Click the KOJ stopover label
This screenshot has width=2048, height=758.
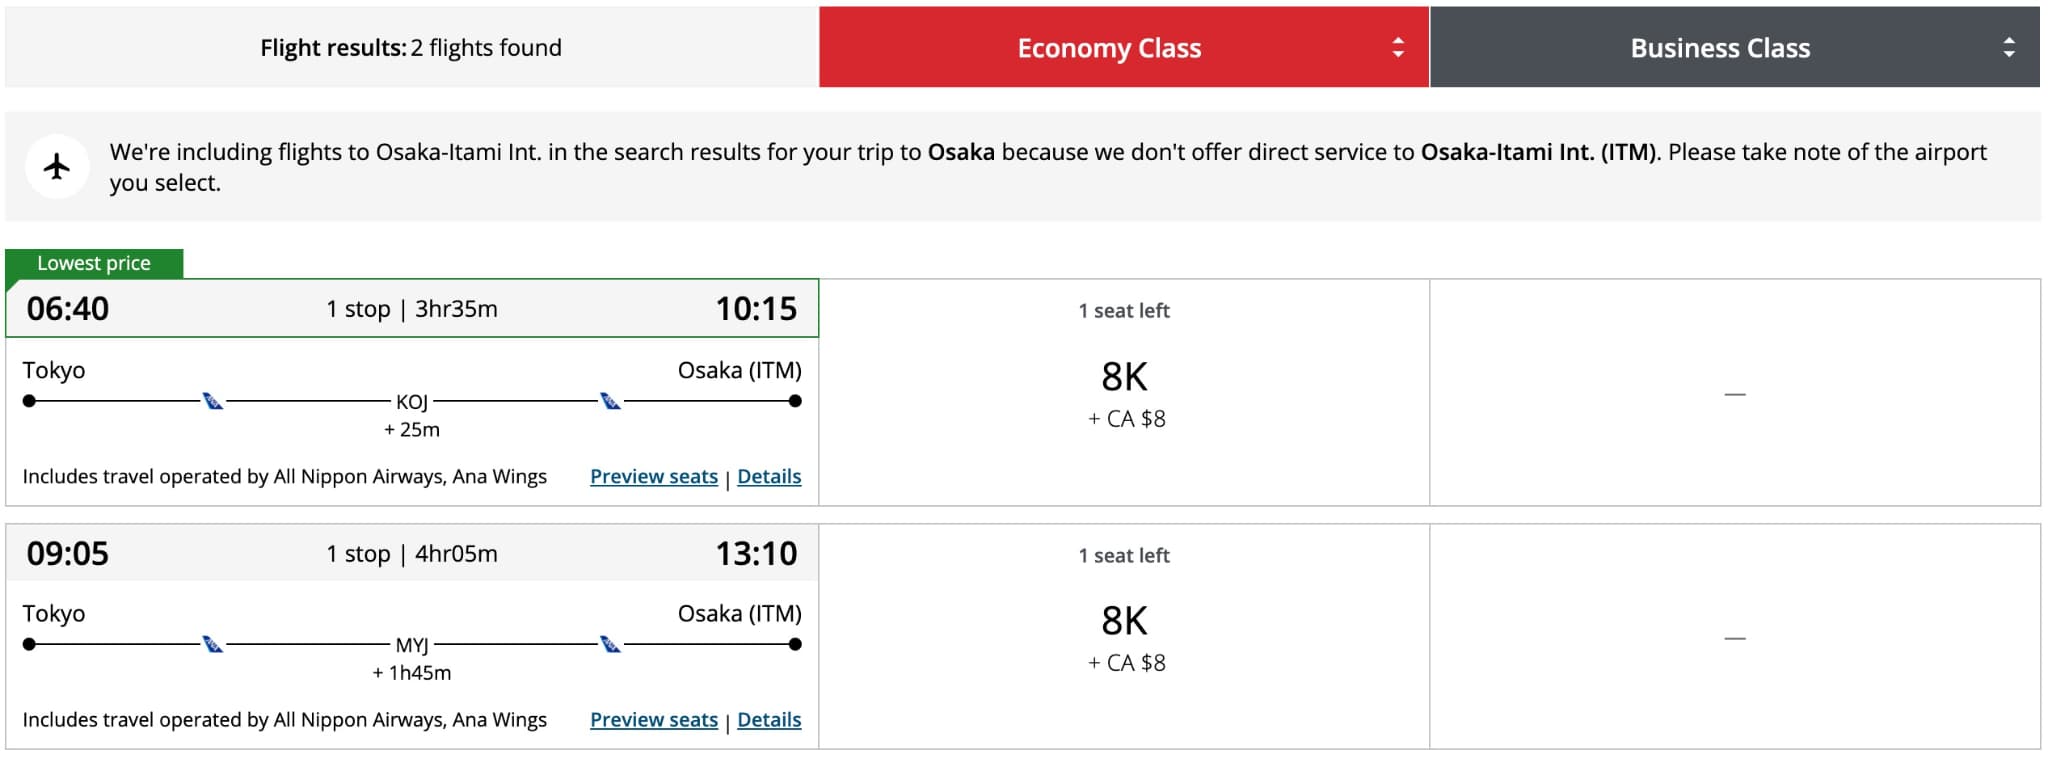tap(412, 402)
